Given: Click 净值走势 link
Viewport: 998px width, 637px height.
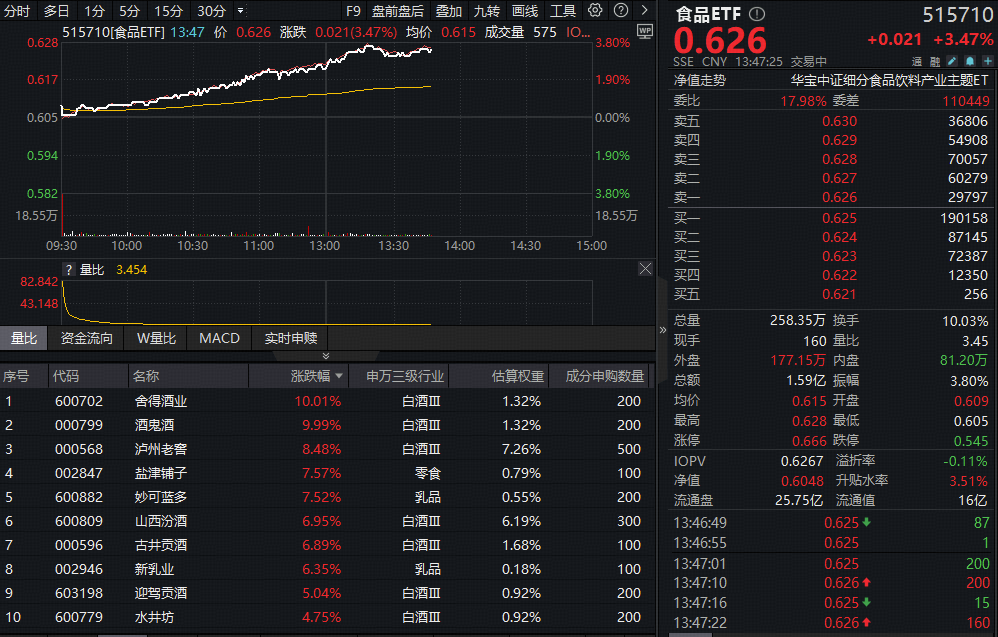Looking at the screenshot, I should 700,80.
